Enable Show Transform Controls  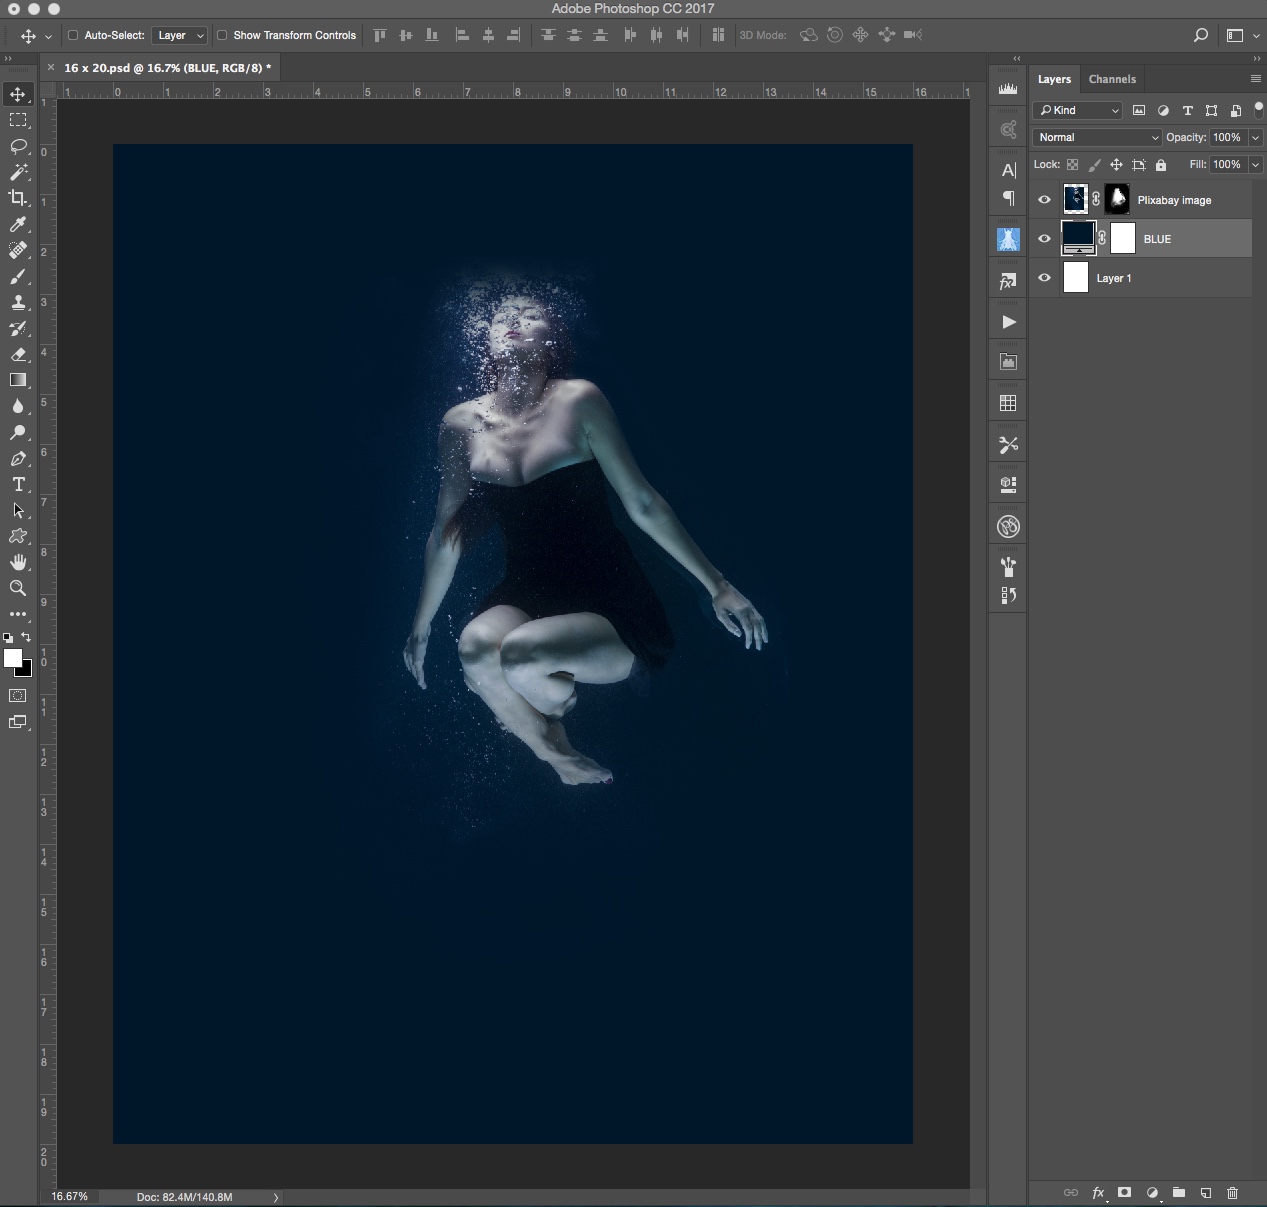tap(221, 35)
